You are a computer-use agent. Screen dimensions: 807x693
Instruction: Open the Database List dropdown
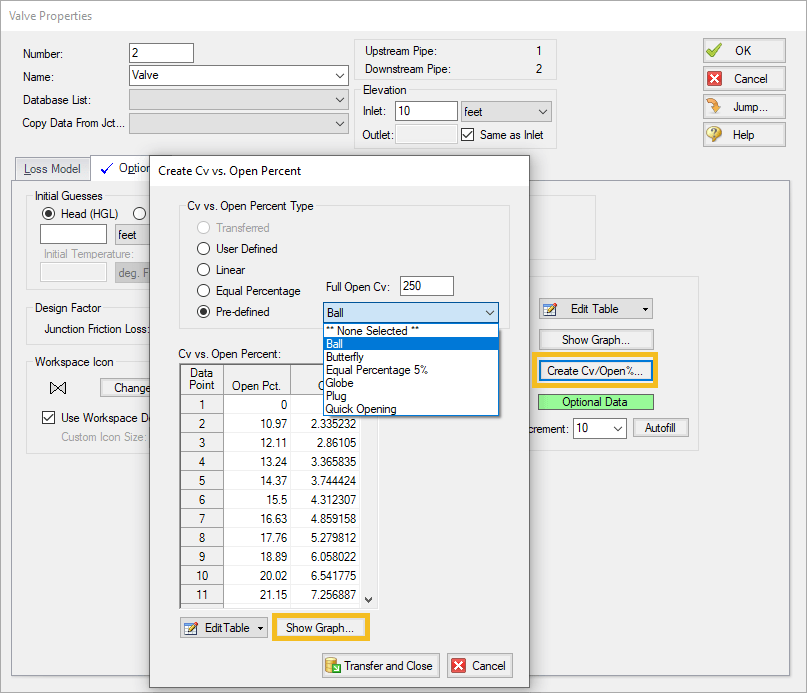point(340,100)
